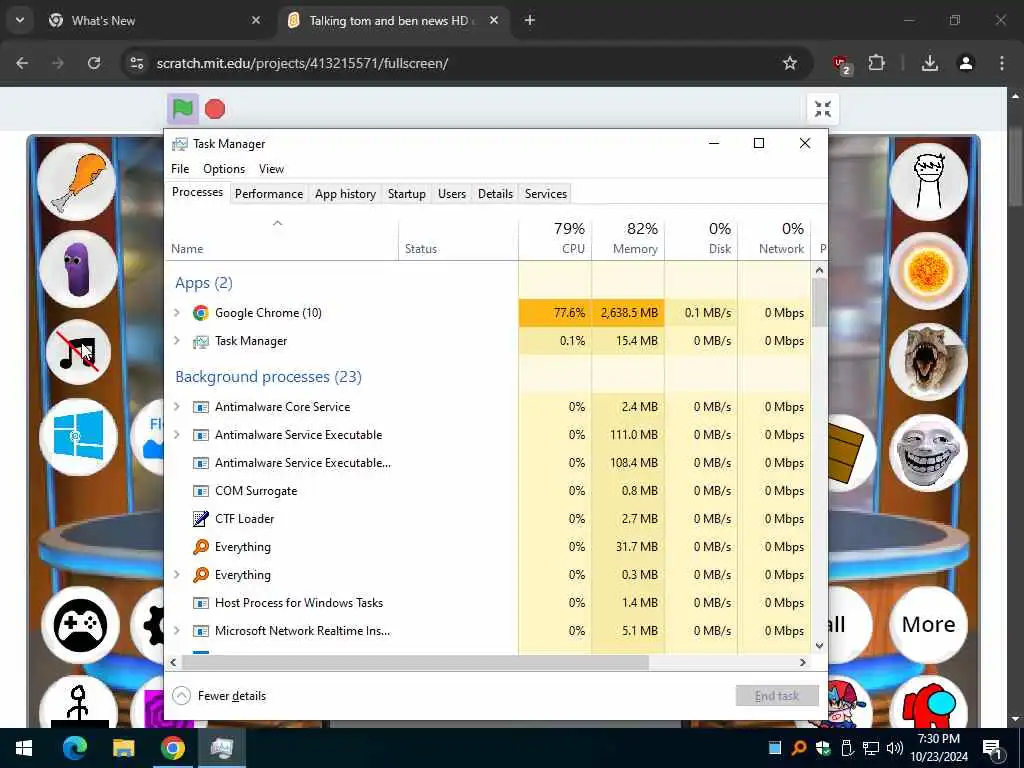Exit Scratch fullscreen mode icon
This screenshot has width=1024, height=768.
823,108
